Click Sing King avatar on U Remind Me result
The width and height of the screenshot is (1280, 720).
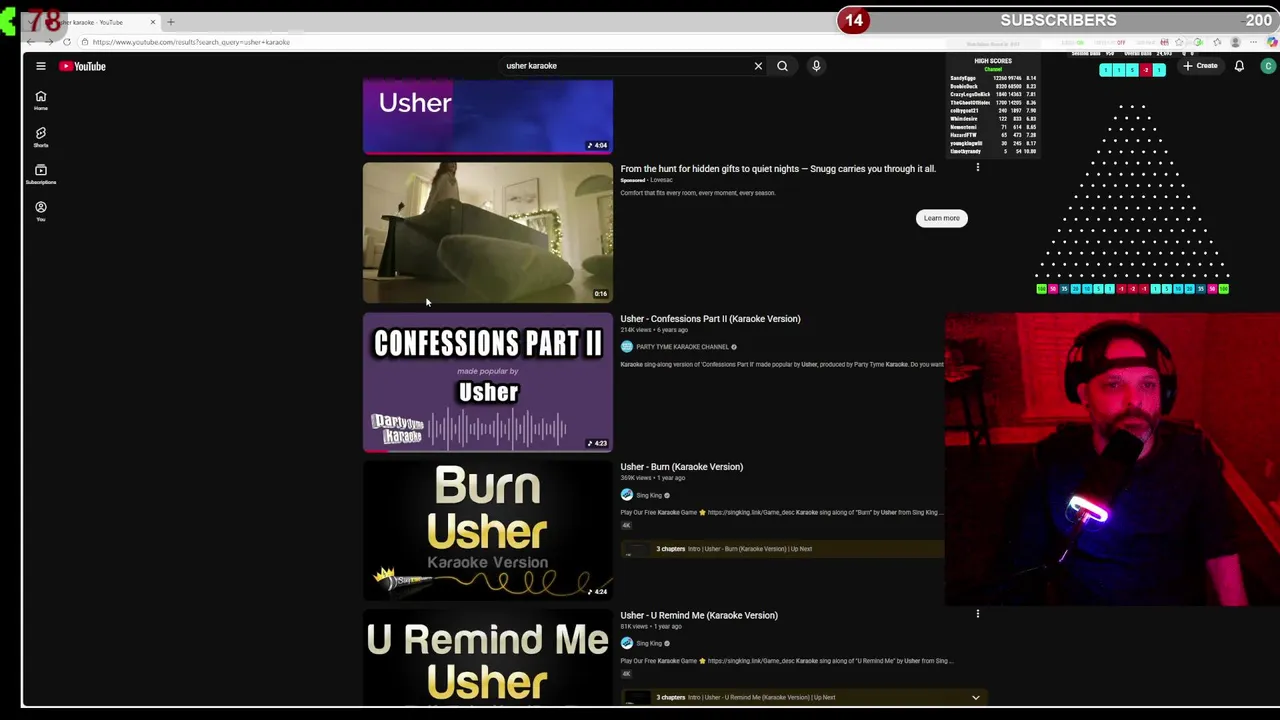(x=626, y=643)
